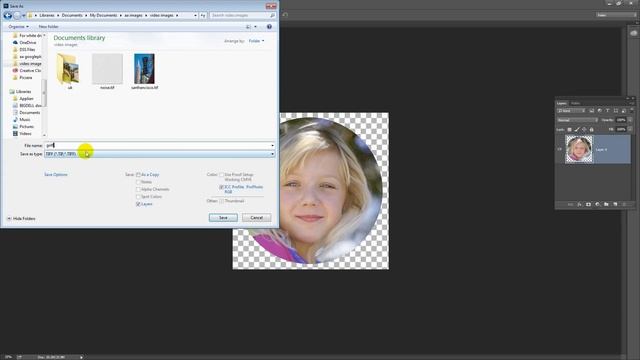The height and width of the screenshot is (360, 640).
Task: Switch to the tab beside Layers
Action: pos(575,103)
